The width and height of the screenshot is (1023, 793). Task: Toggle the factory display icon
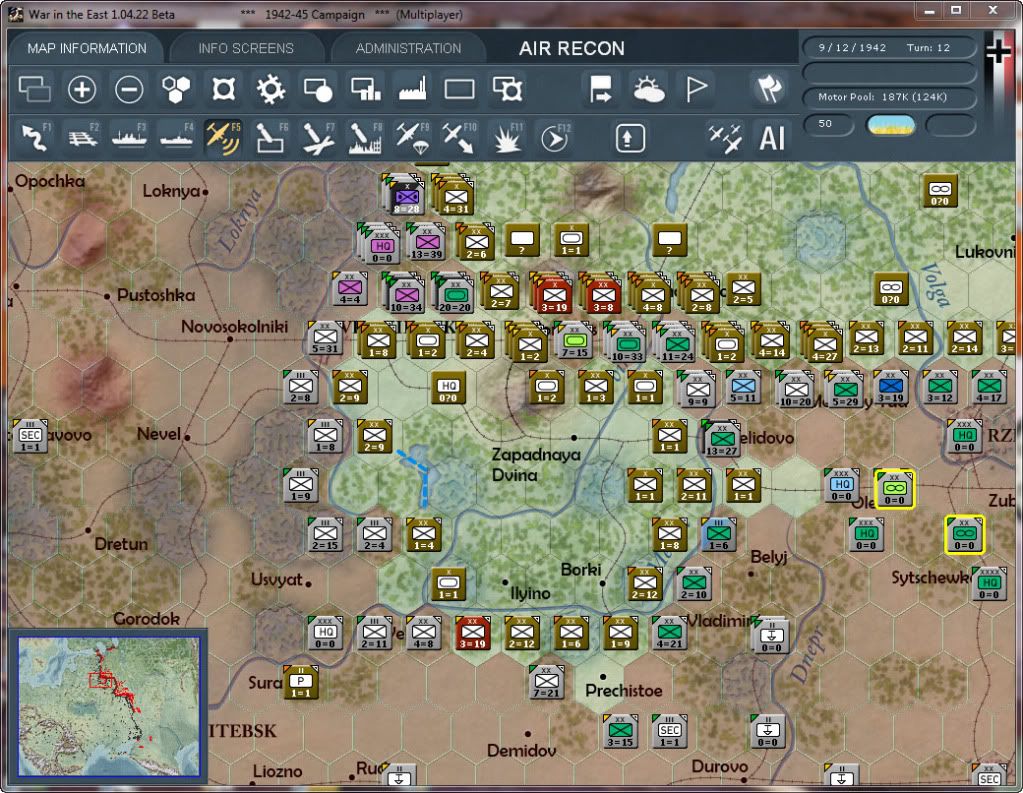412,89
